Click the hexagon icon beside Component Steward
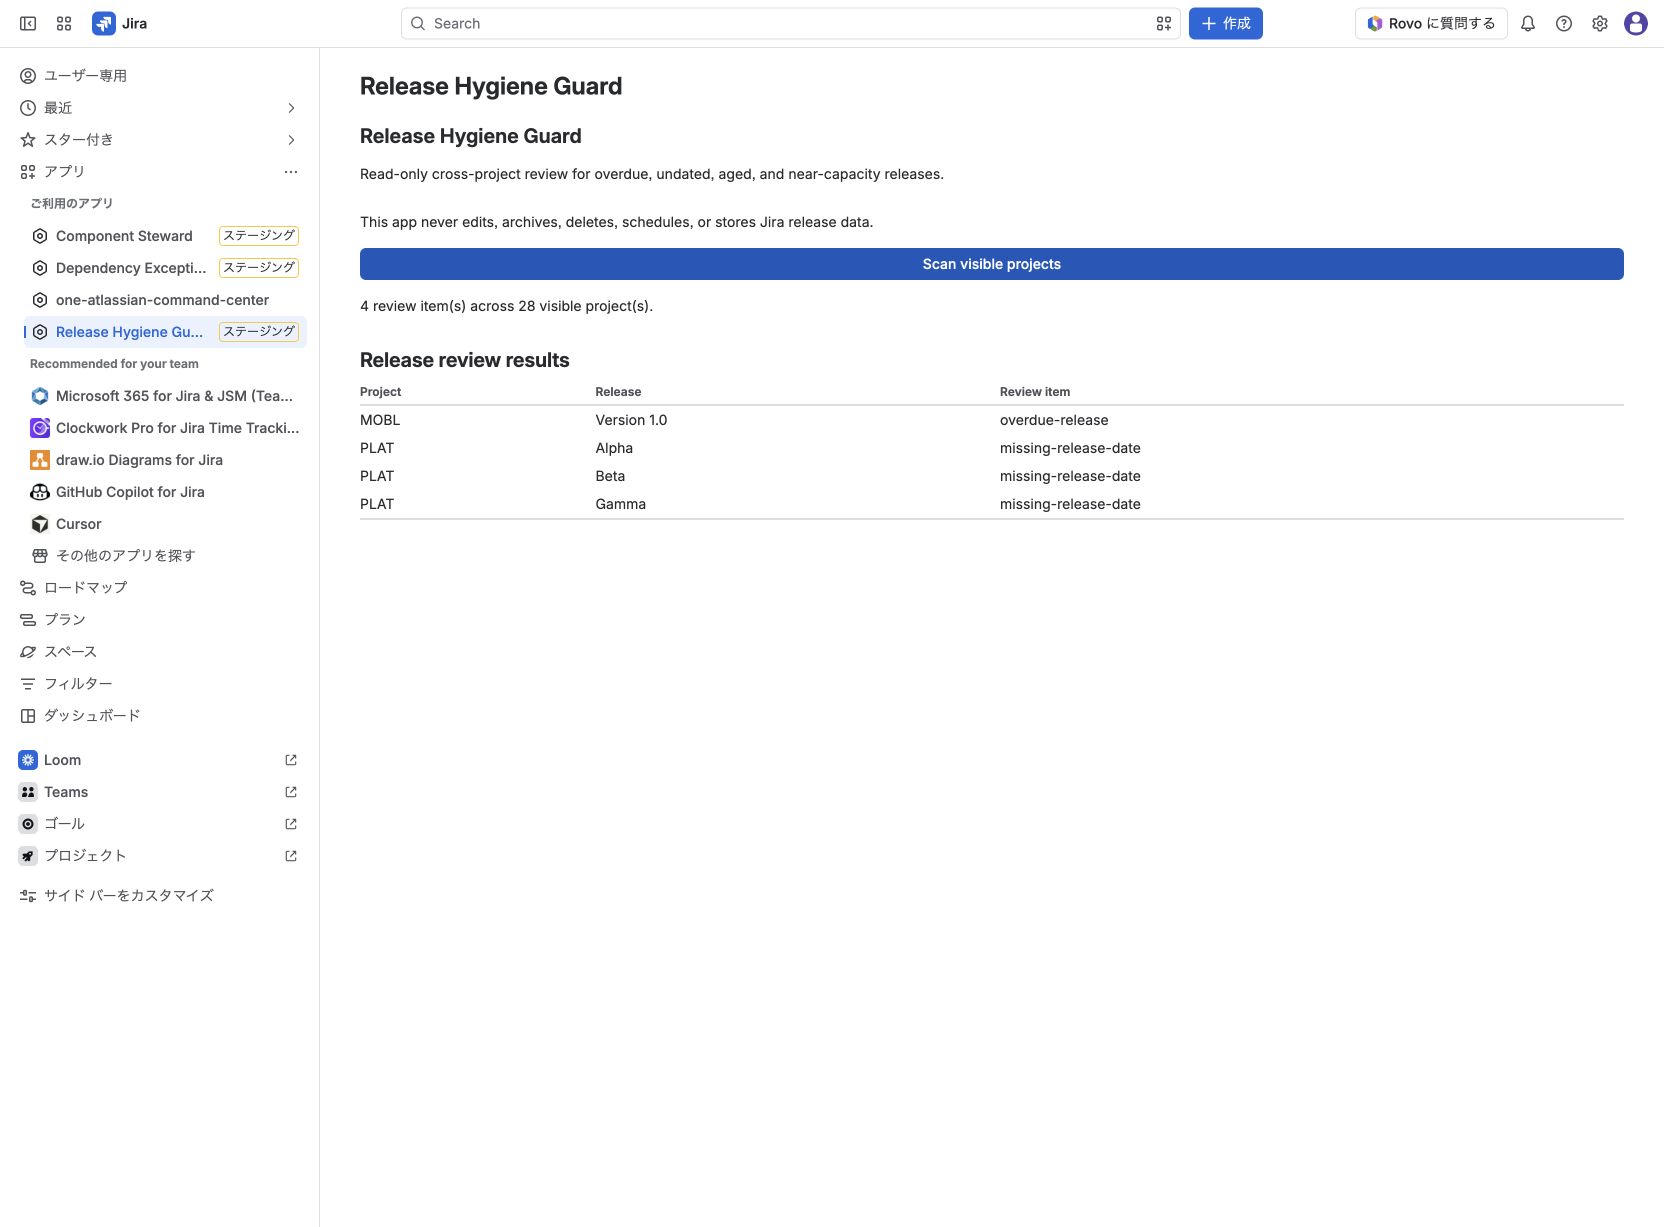Viewport: 1664px width, 1227px height. tap(40, 236)
